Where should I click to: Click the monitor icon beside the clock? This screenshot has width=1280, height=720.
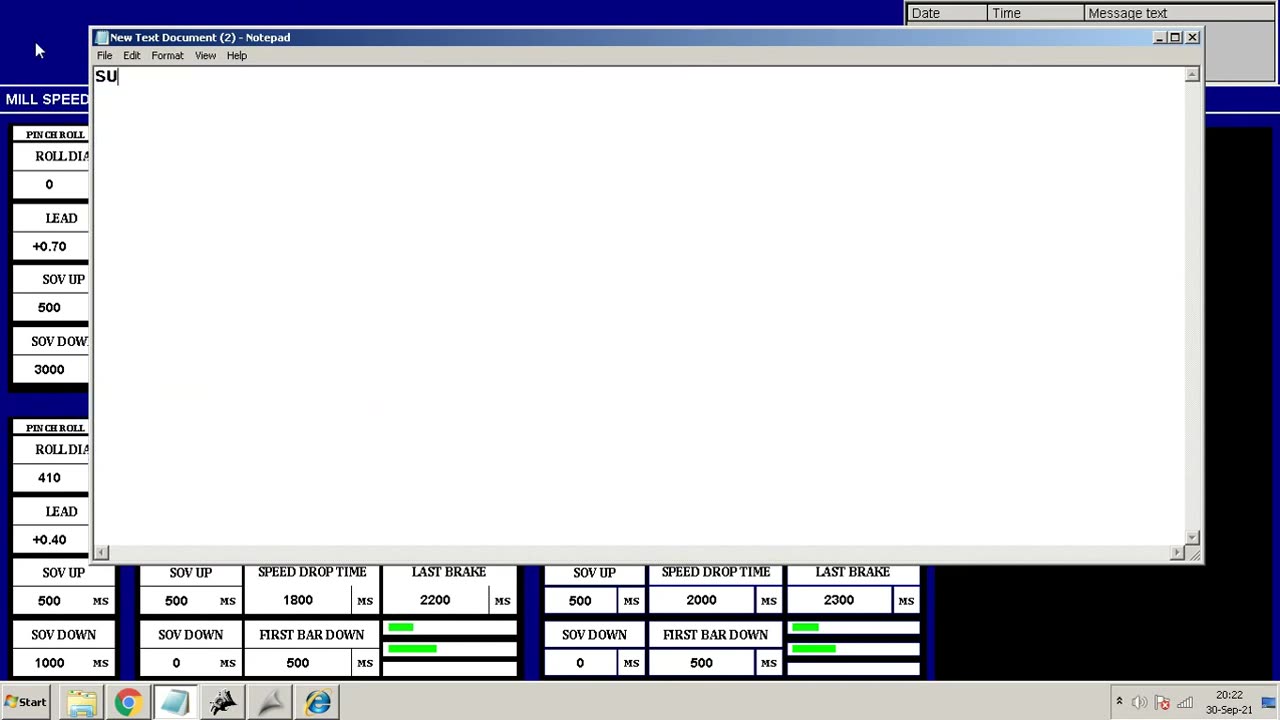[x=1268, y=702]
